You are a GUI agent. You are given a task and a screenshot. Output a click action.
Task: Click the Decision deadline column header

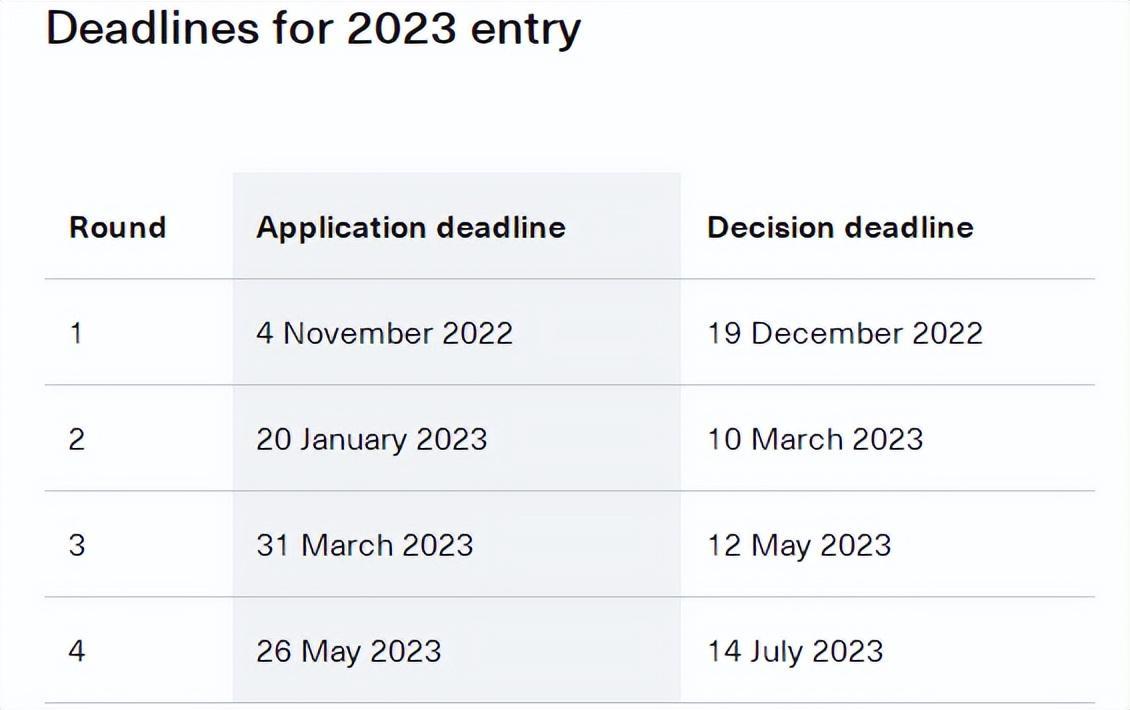point(840,228)
